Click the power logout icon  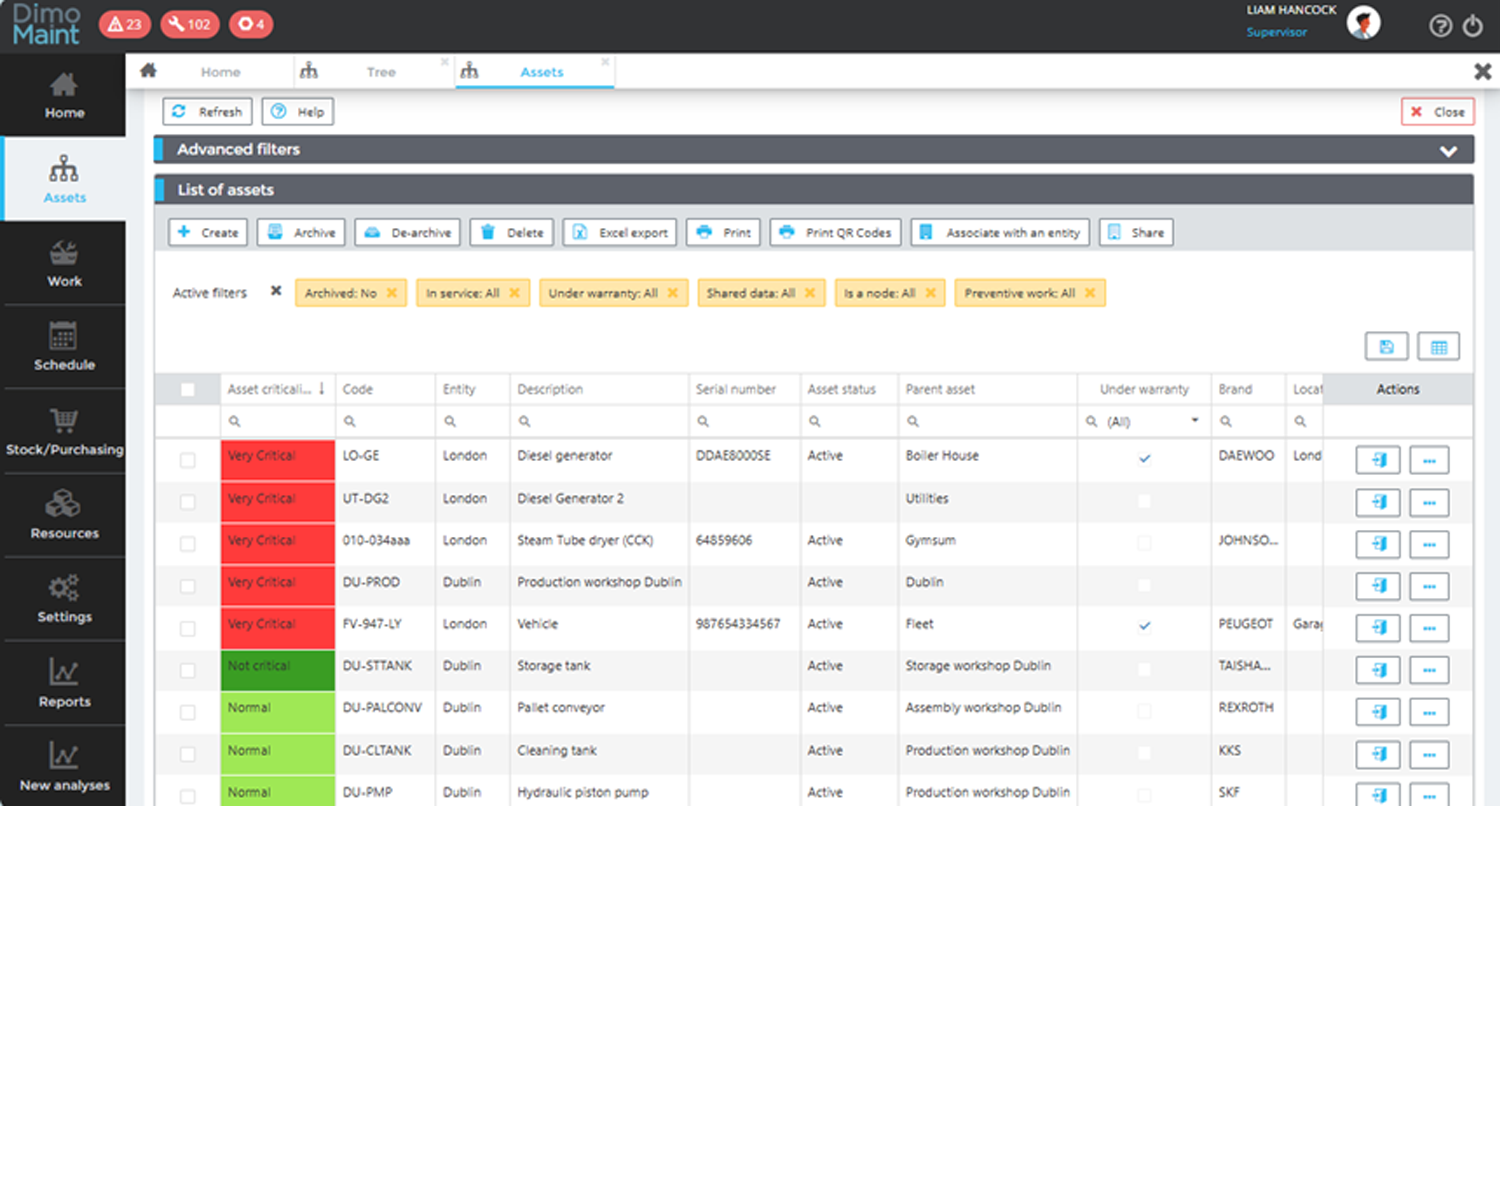(x=1473, y=26)
